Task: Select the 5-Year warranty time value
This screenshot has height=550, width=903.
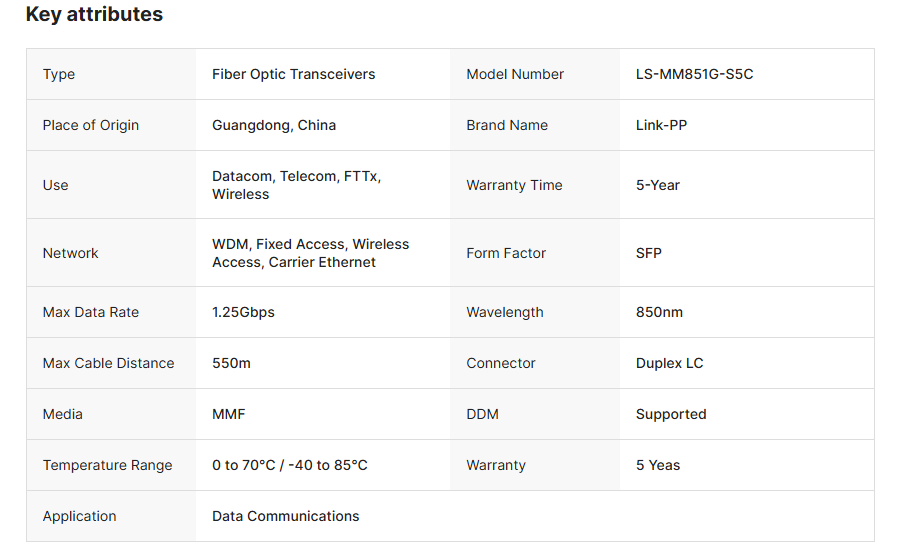Action: [x=658, y=185]
